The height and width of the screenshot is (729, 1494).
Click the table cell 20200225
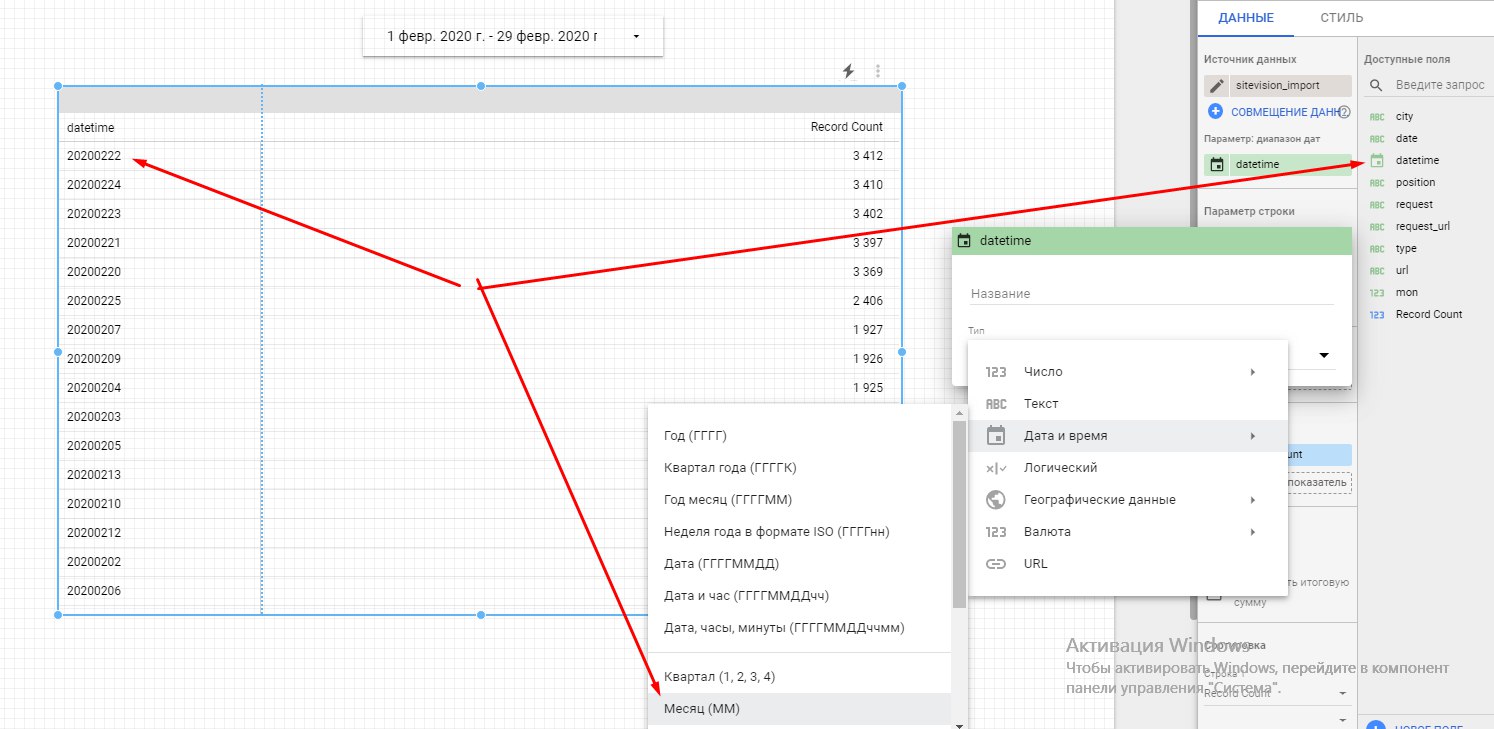tap(94, 301)
